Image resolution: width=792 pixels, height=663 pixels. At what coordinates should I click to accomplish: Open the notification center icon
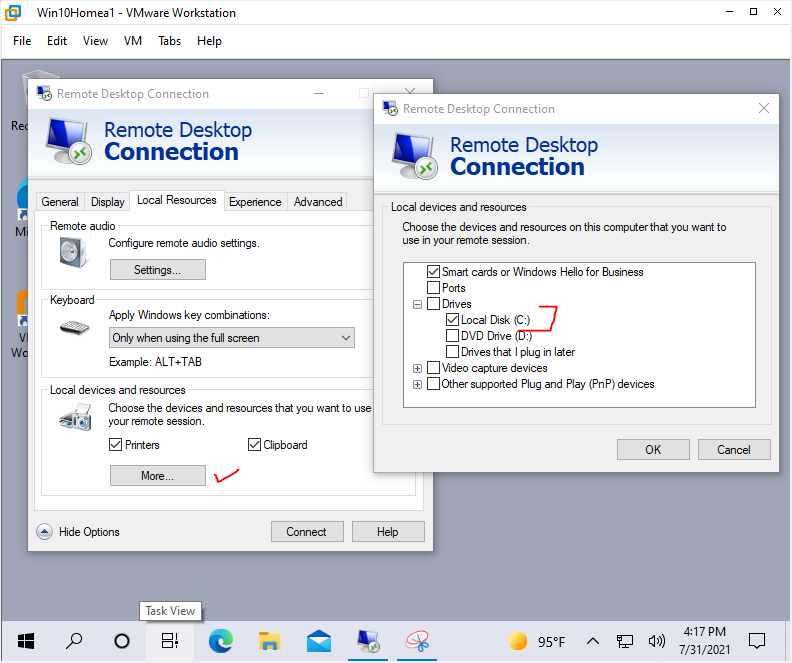pos(757,641)
